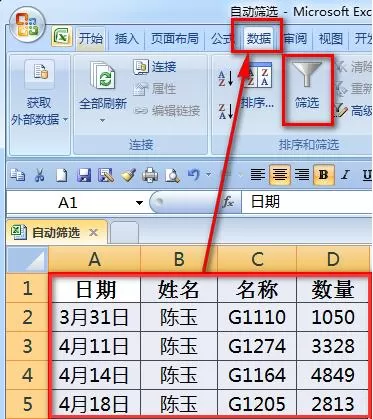The width and height of the screenshot is (373, 419).
Task: Toggle italic formatting
Action: [x=346, y=174]
